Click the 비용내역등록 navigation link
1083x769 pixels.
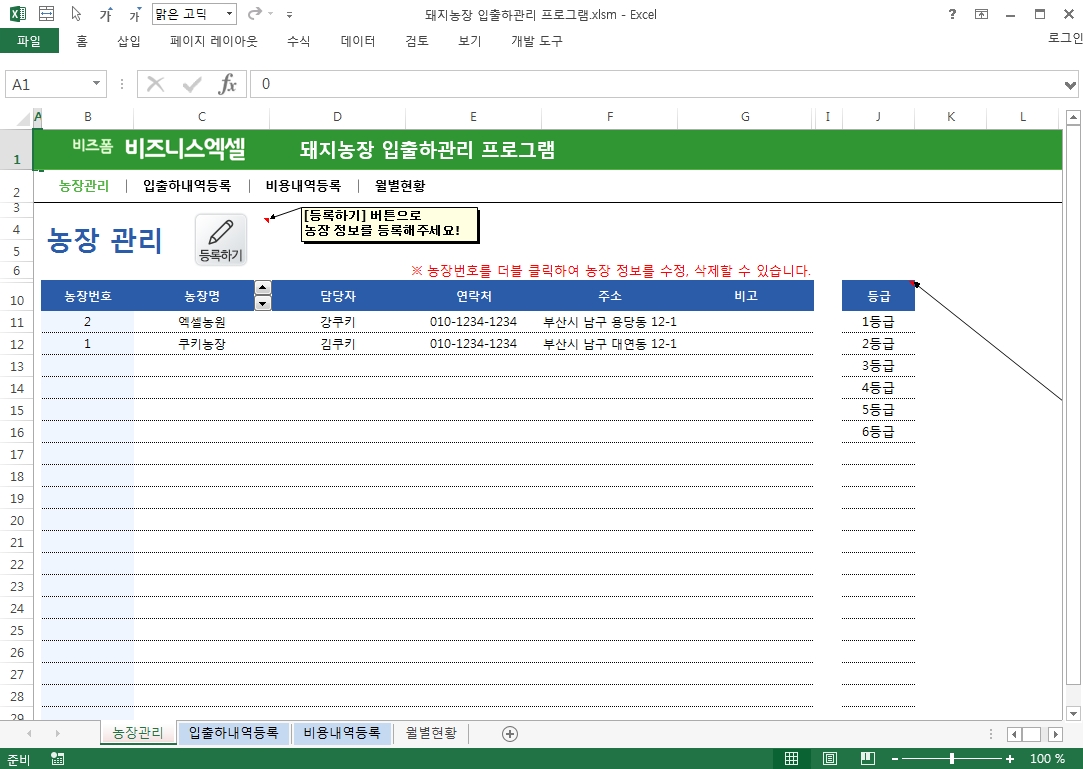(x=303, y=186)
